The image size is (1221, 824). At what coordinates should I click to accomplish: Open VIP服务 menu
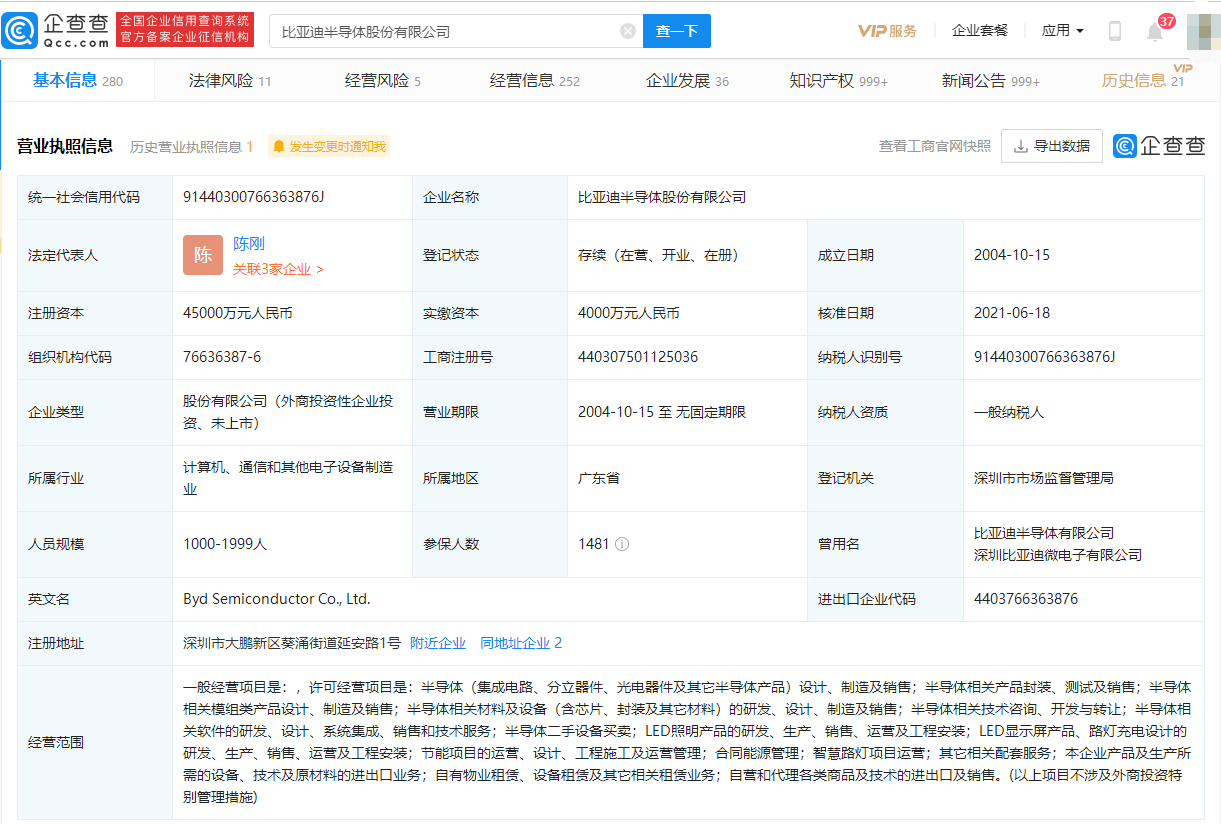(x=887, y=31)
